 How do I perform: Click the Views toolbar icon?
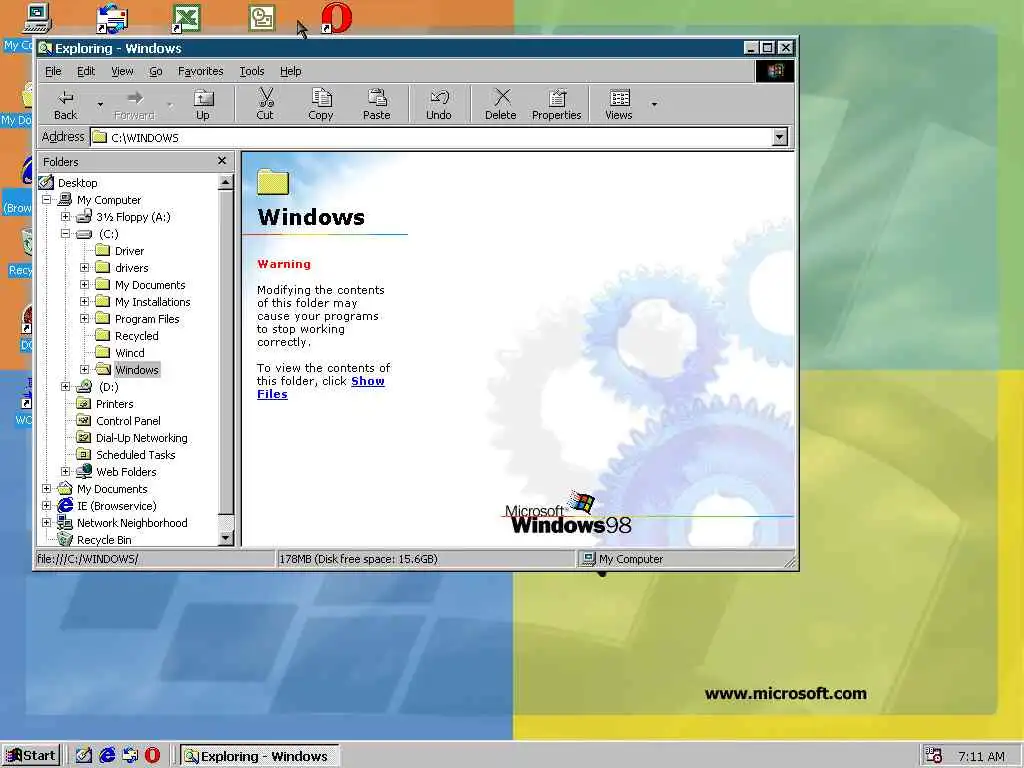click(618, 104)
